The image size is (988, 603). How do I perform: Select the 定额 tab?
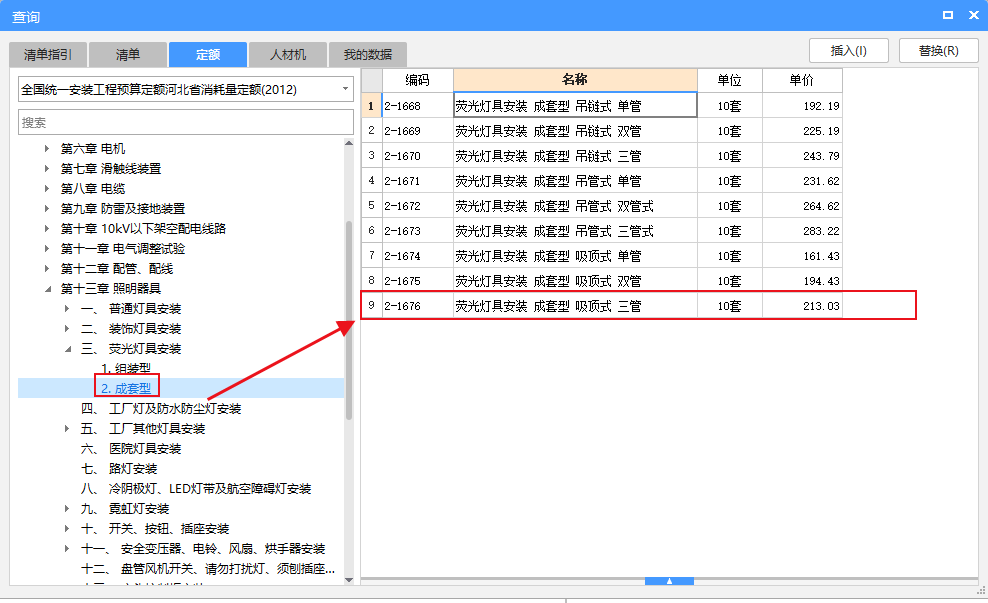[208, 55]
